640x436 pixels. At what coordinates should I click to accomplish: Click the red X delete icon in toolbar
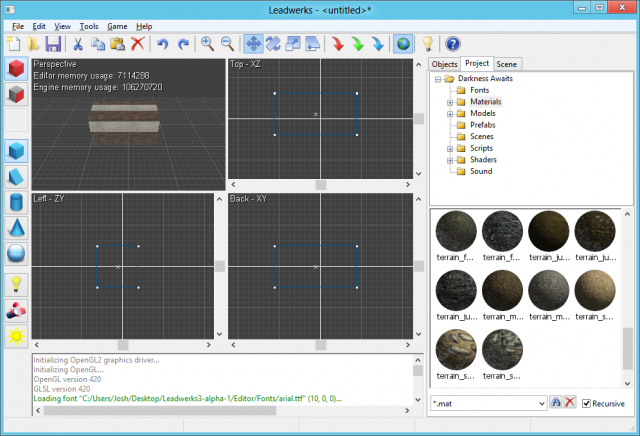[137, 44]
